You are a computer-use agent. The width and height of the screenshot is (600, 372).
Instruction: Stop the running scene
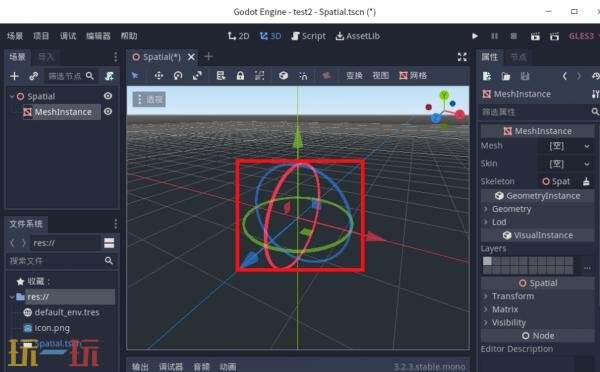point(514,36)
